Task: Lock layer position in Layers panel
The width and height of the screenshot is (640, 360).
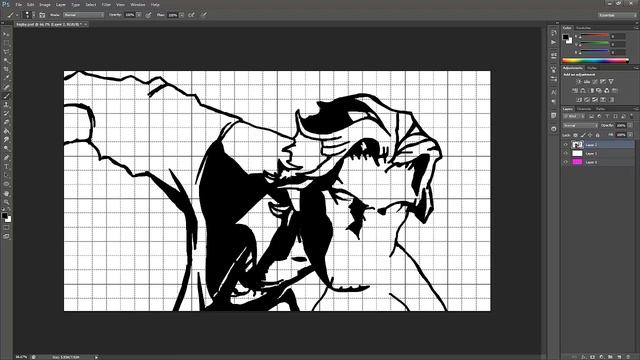Action: tap(590, 135)
